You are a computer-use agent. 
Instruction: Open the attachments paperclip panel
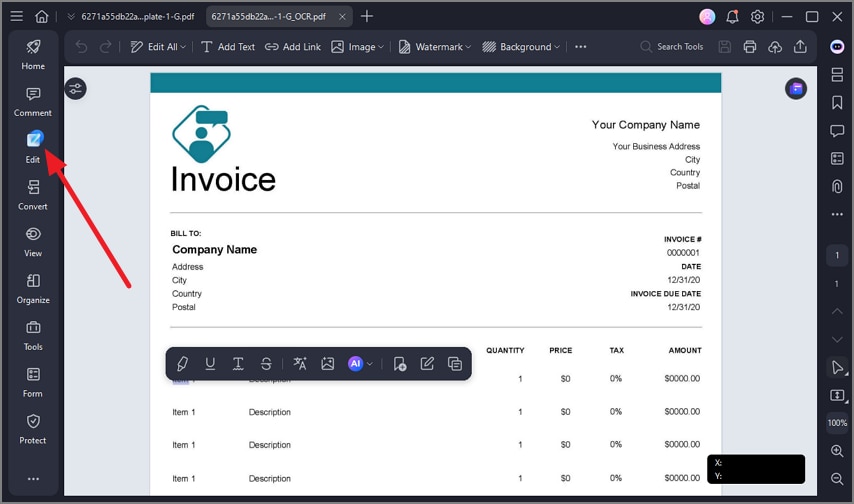[x=837, y=186]
